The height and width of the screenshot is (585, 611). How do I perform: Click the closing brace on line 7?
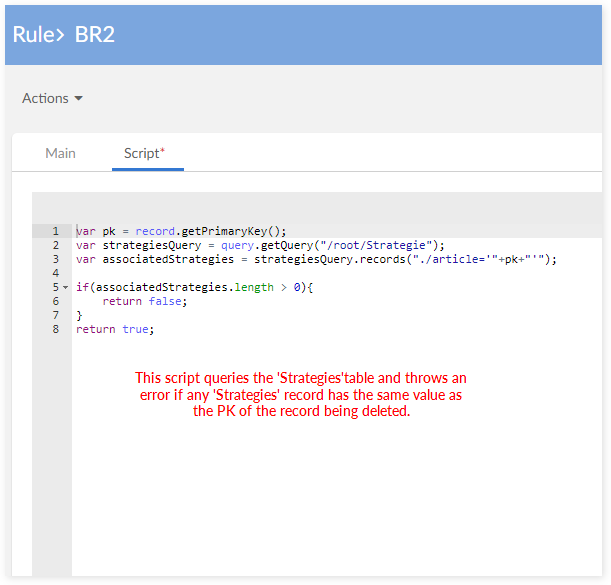tap(79, 315)
